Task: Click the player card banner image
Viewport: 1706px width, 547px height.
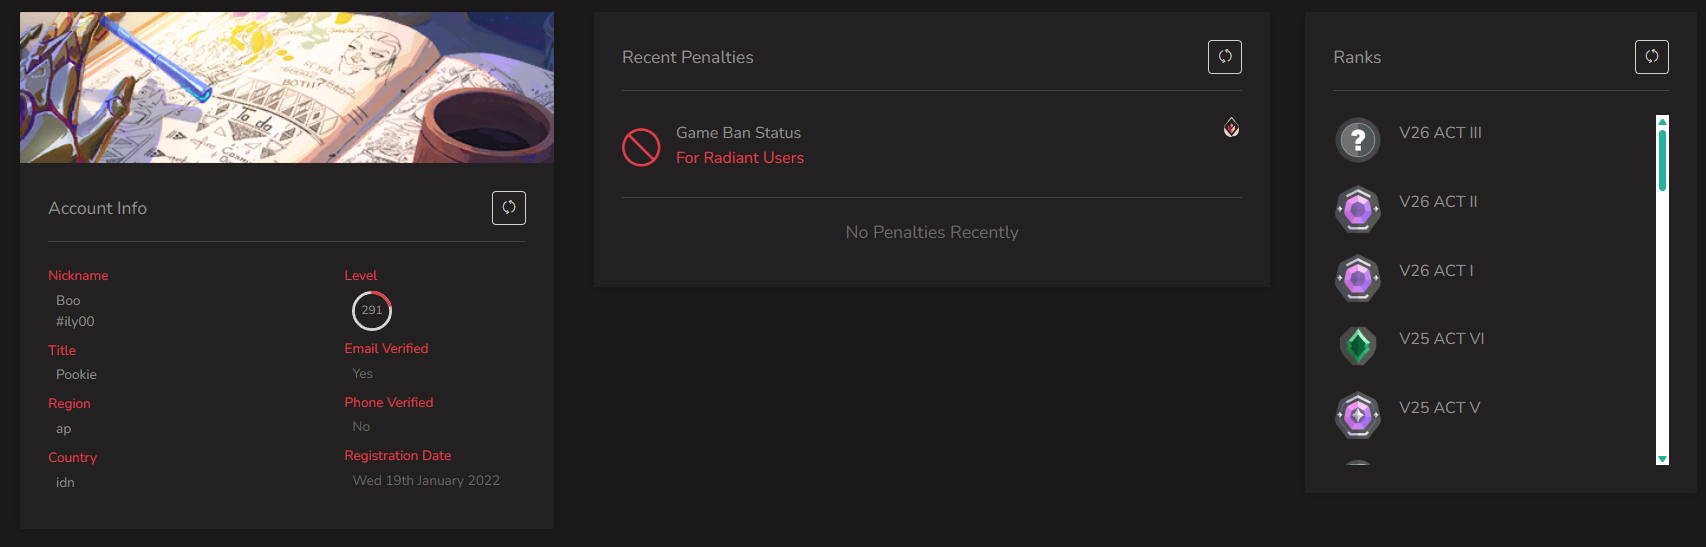Action: point(287,87)
